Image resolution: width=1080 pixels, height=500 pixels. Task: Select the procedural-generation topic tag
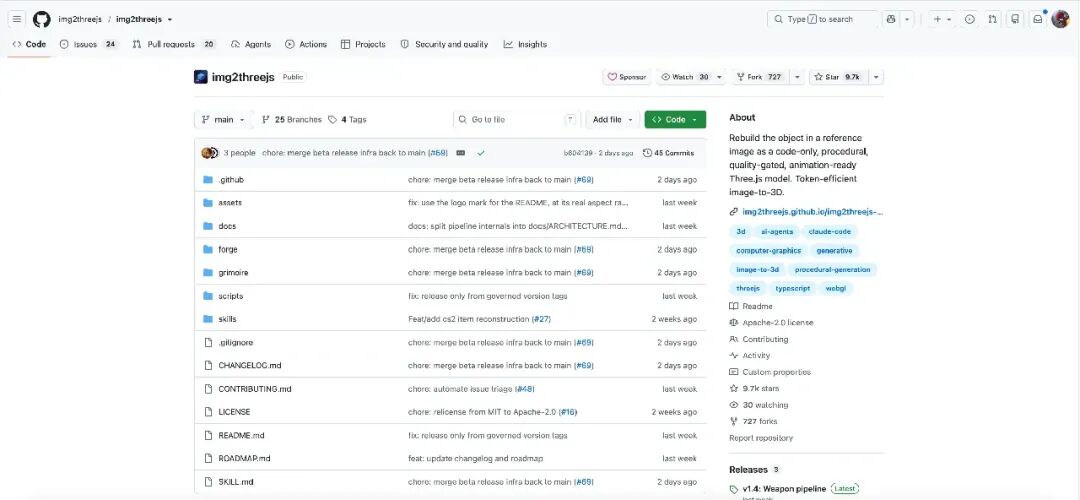coord(832,270)
